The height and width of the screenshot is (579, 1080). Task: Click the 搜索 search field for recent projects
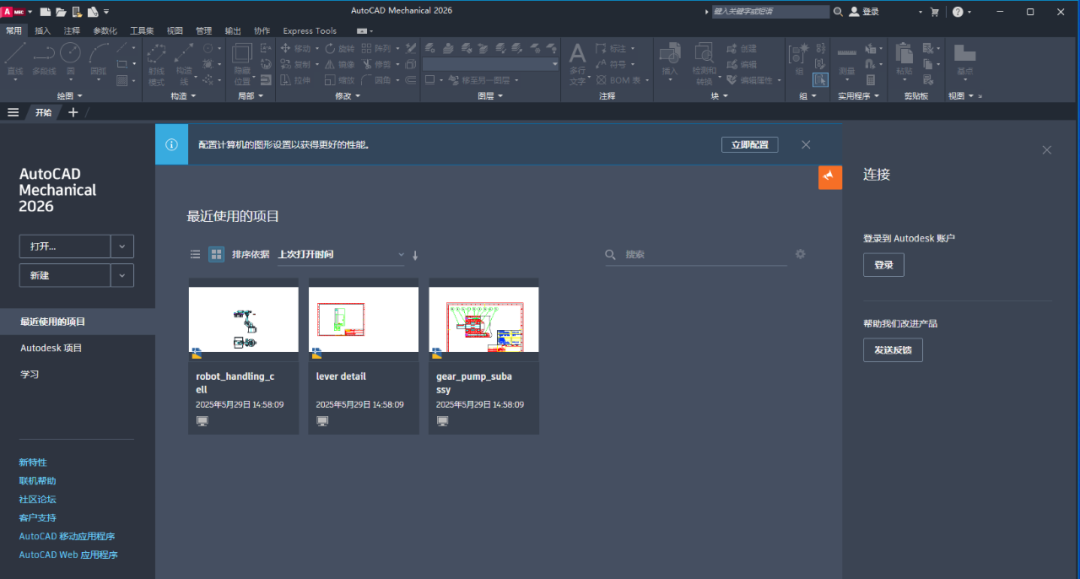(700, 255)
